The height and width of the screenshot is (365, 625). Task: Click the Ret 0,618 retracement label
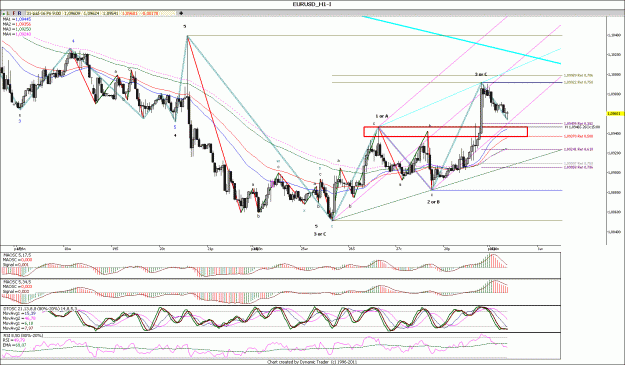(578, 149)
